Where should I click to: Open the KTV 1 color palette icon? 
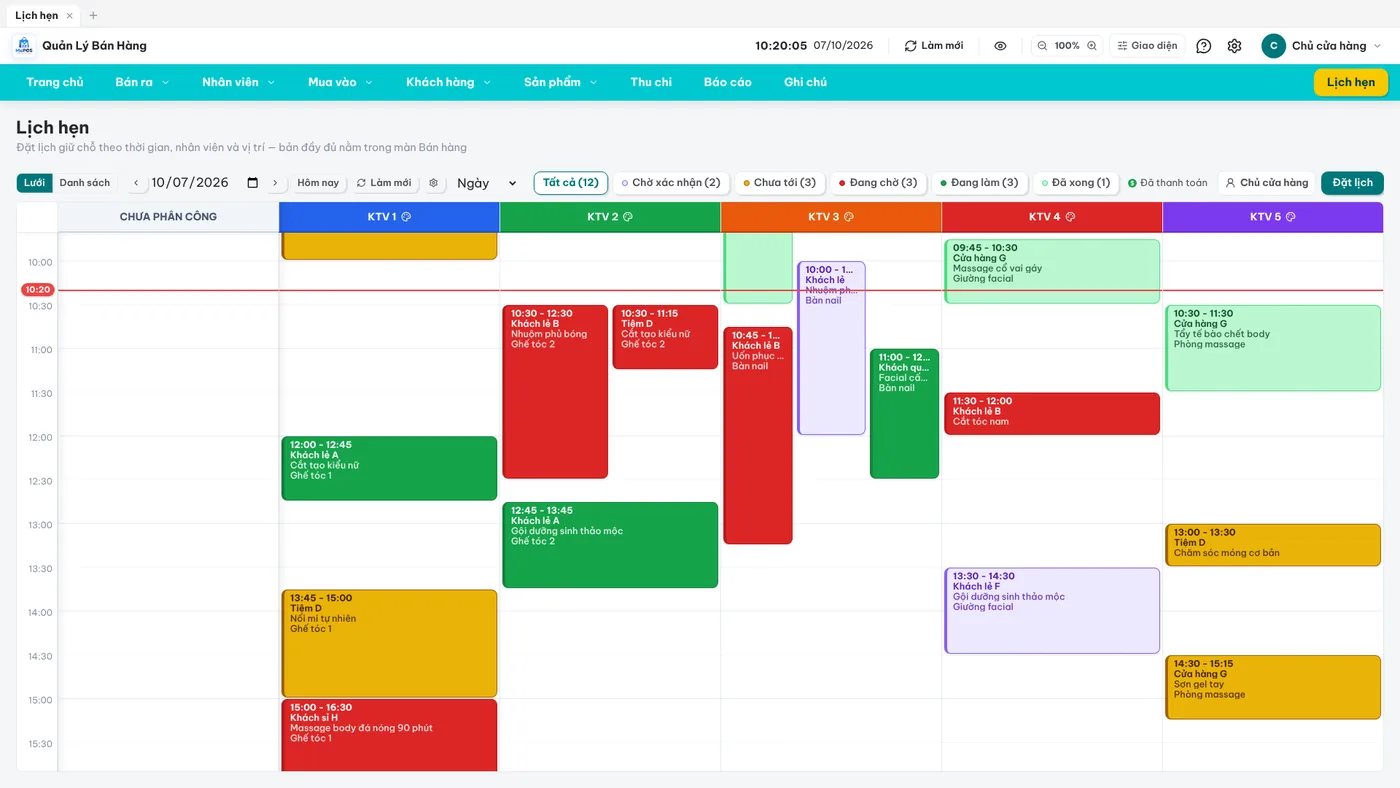406,217
